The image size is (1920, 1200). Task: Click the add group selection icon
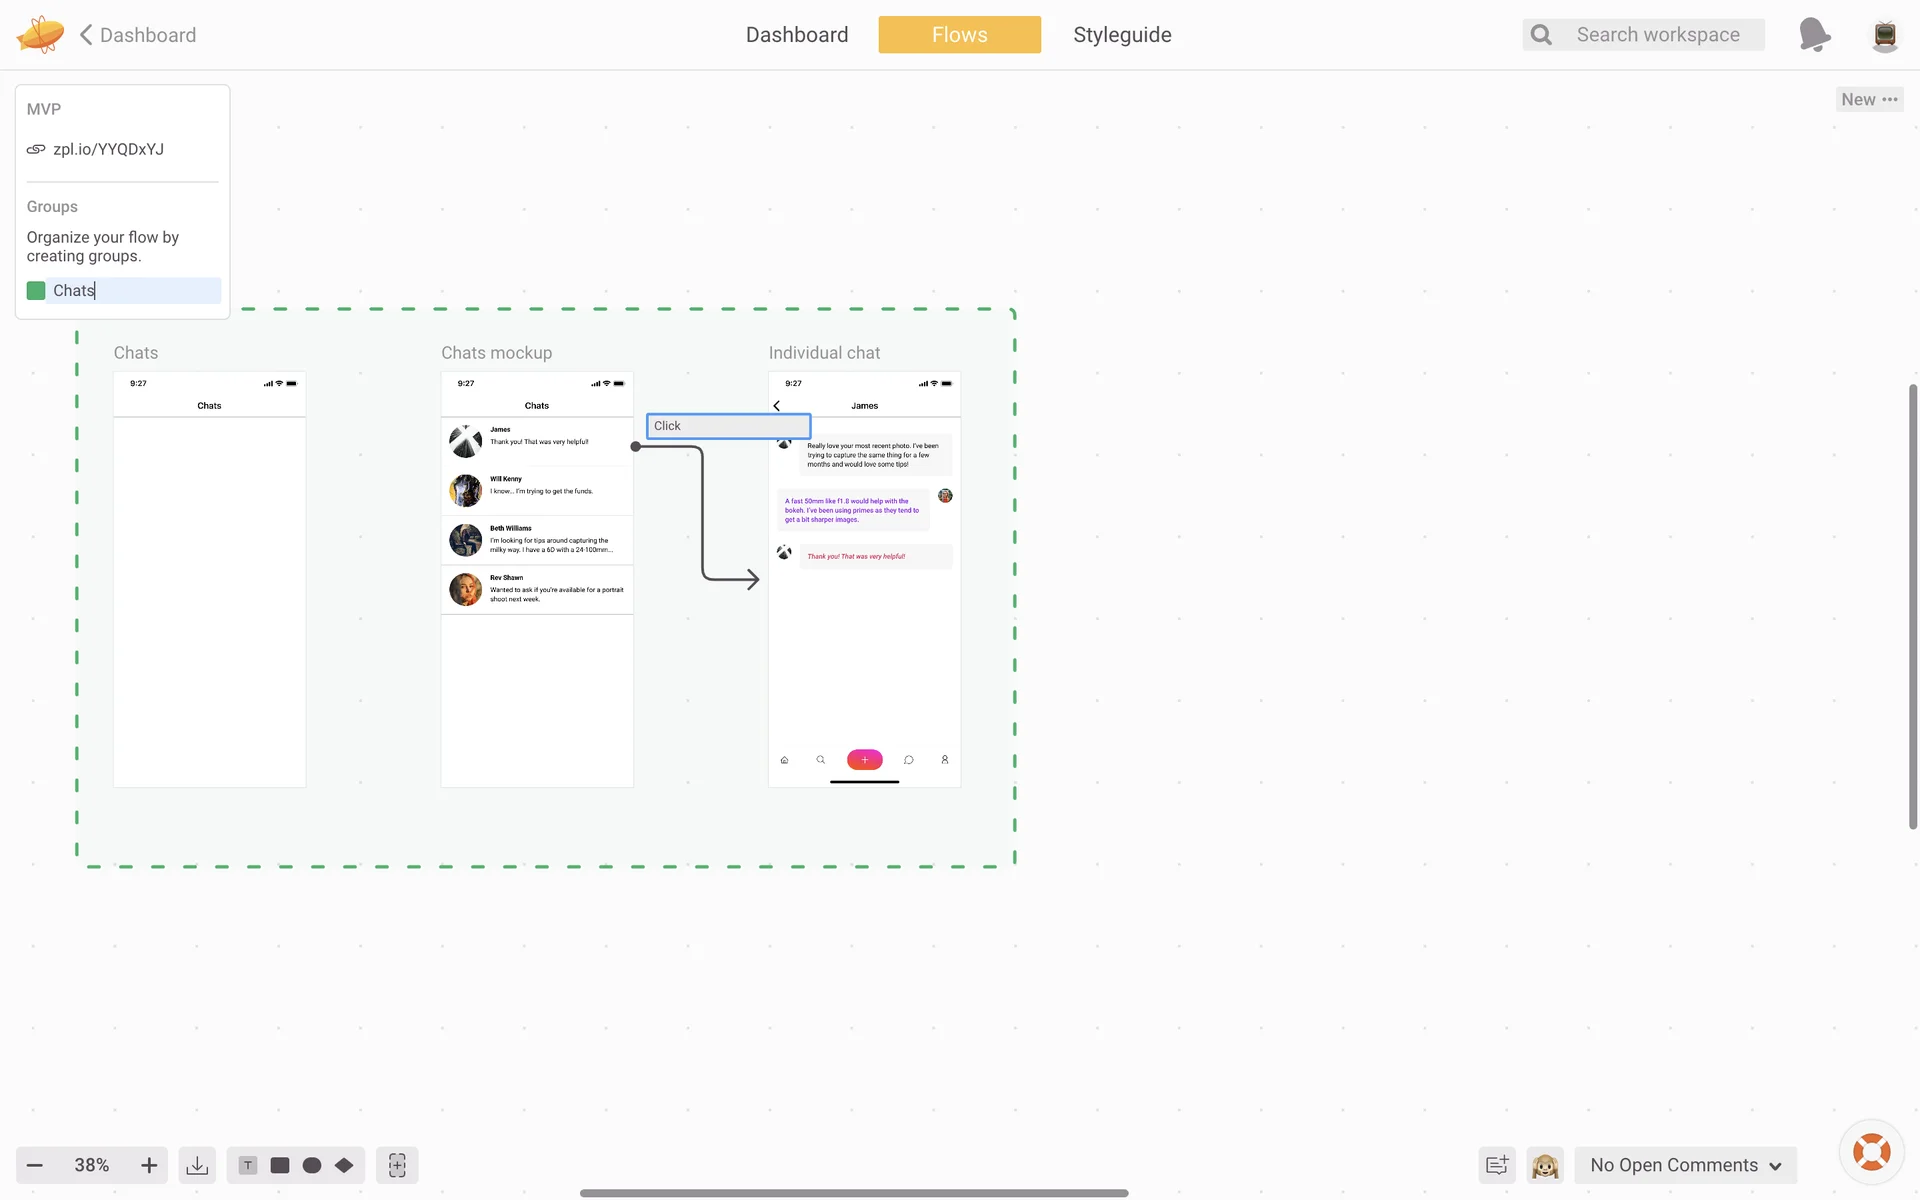tap(397, 1165)
